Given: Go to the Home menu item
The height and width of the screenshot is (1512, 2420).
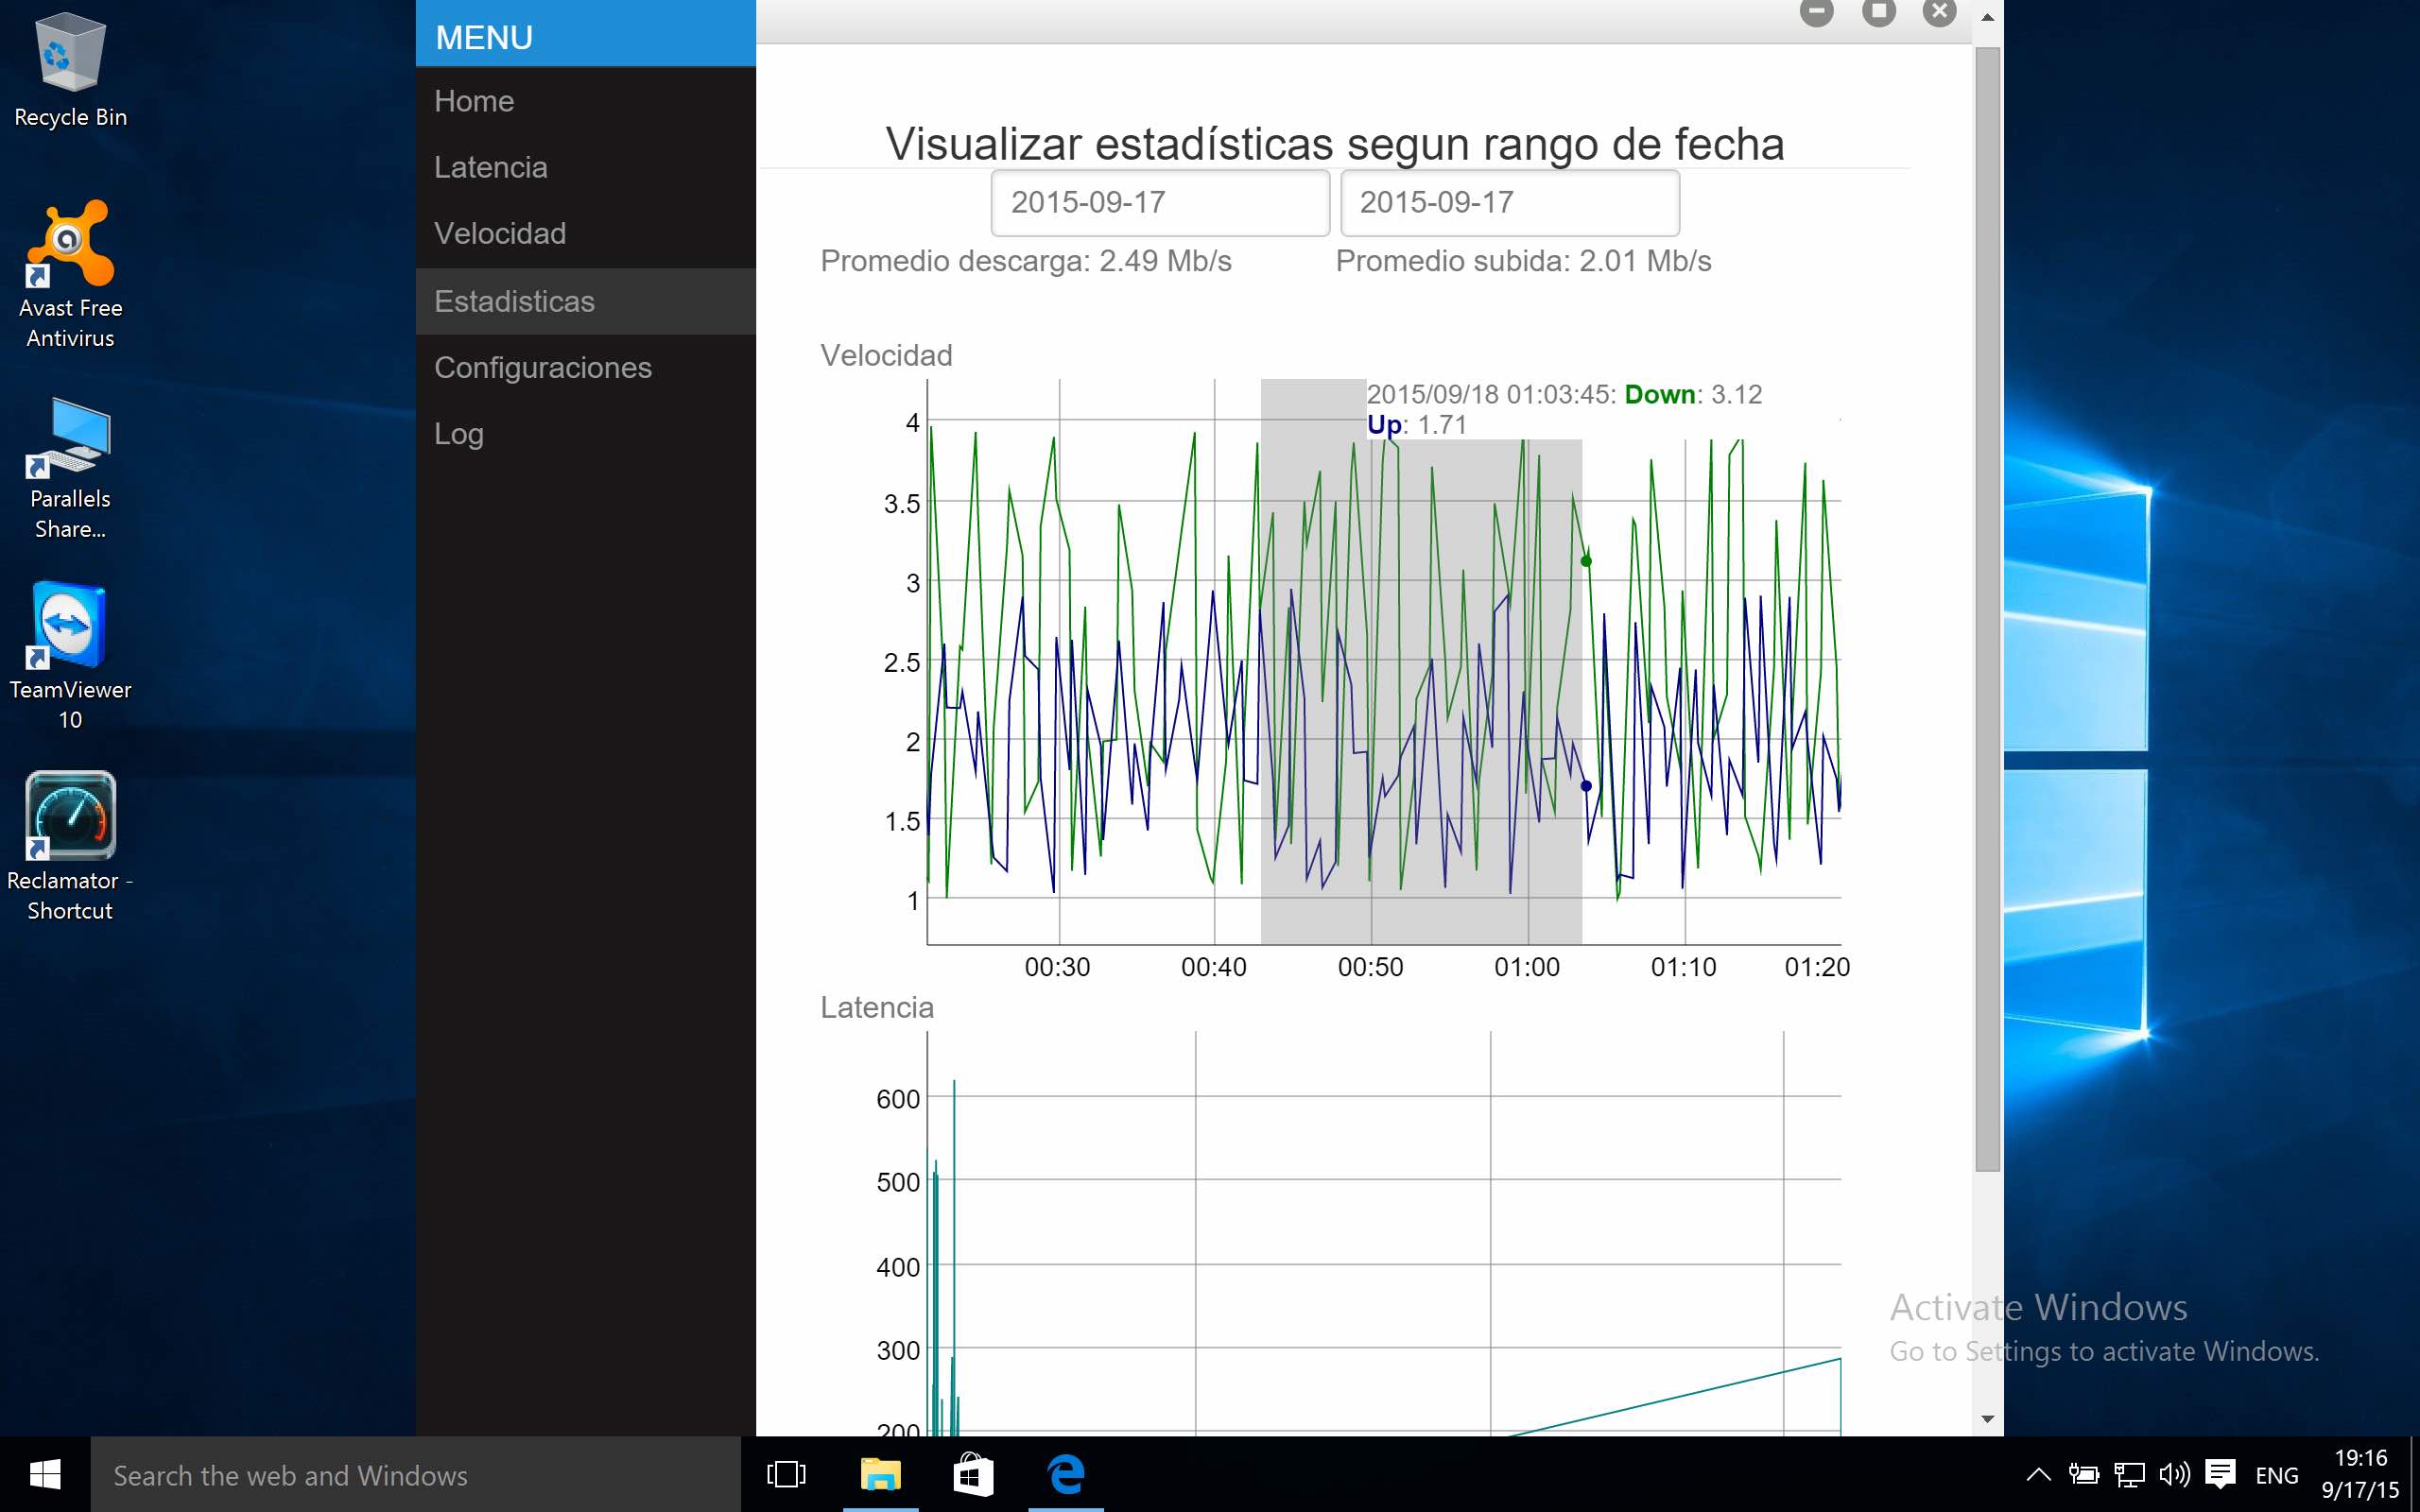Looking at the screenshot, I should pos(586,101).
